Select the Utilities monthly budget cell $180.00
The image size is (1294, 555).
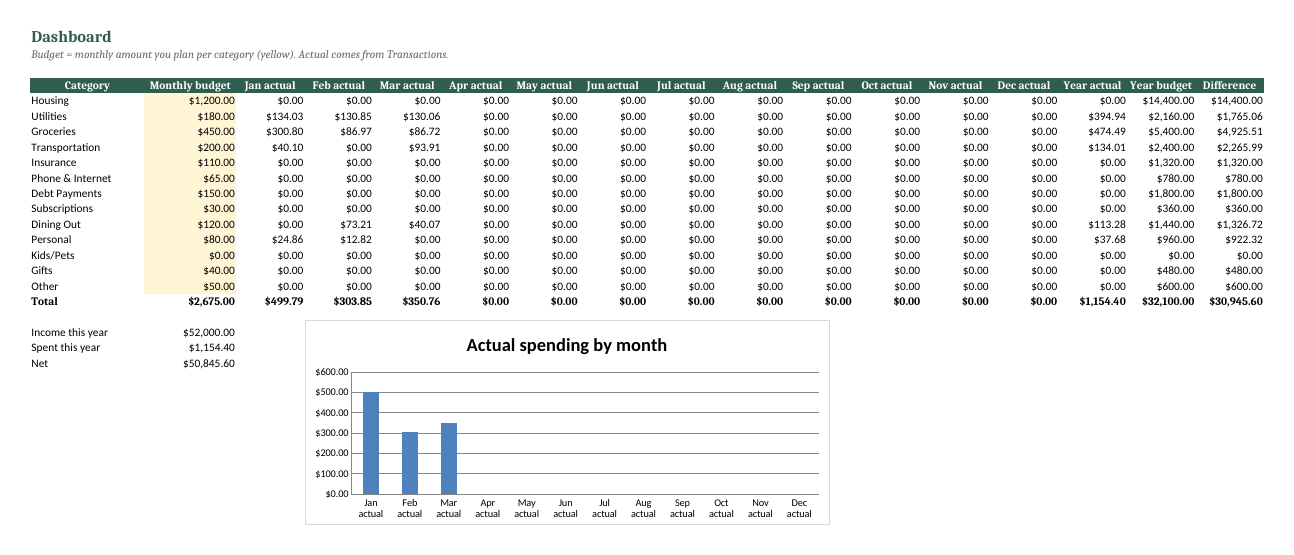point(191,116)
